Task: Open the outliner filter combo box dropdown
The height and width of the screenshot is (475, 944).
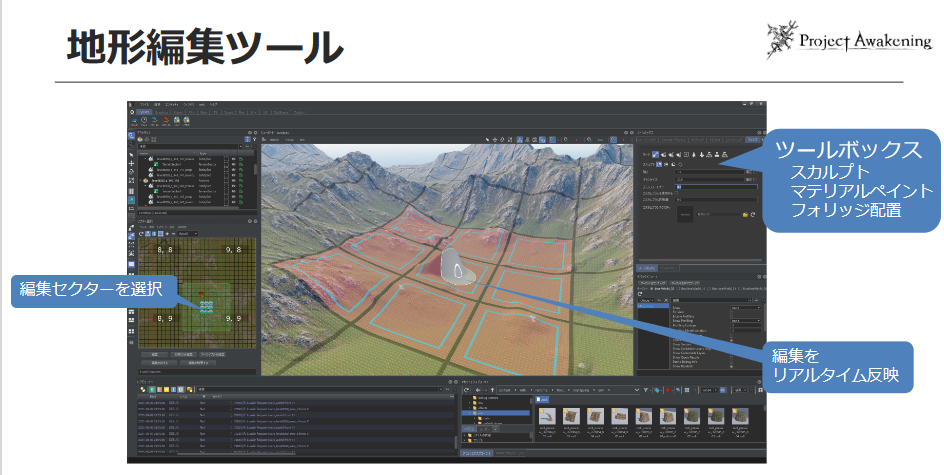Action: pyautogui.click(x=240, y=146)
